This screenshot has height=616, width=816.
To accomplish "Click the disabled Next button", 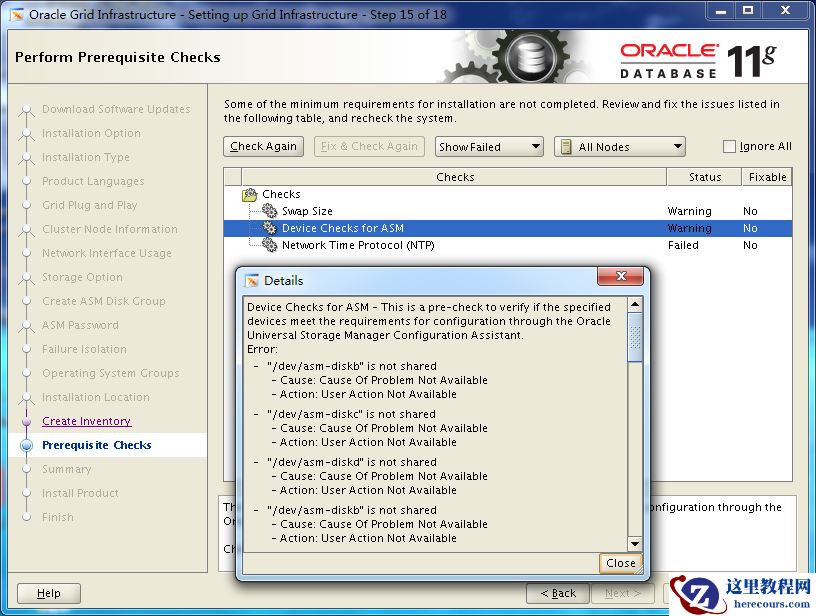I will click(x=623, y=593).
